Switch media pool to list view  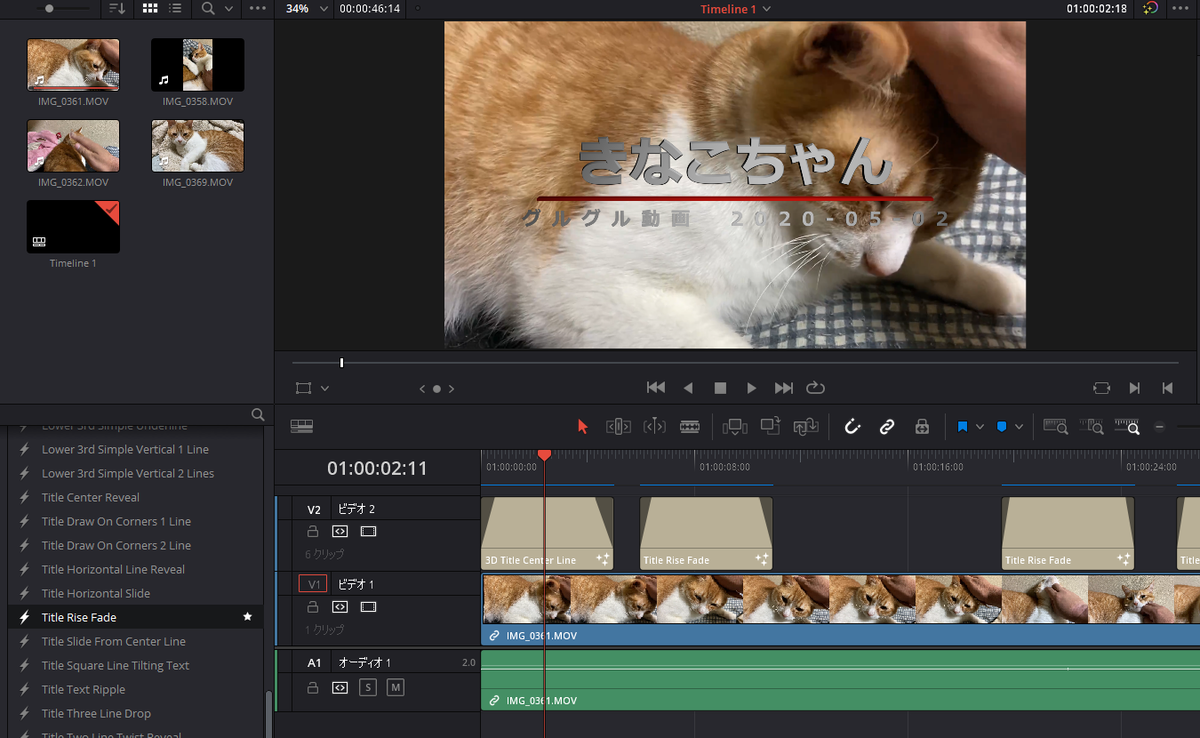(x=176, y=8)
